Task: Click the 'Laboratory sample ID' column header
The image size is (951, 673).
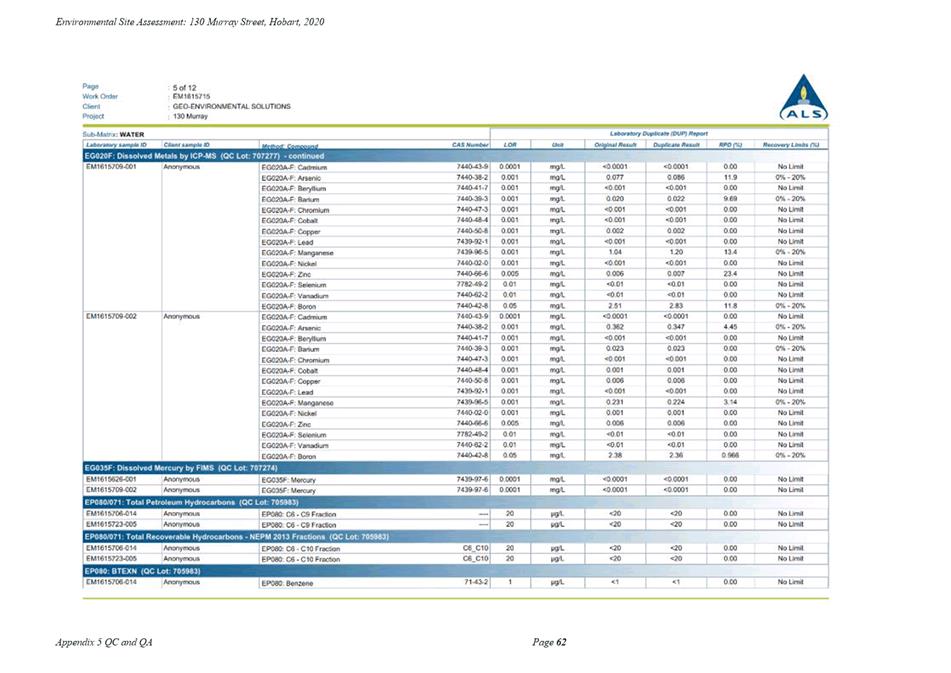Action: tap(116, 145)
